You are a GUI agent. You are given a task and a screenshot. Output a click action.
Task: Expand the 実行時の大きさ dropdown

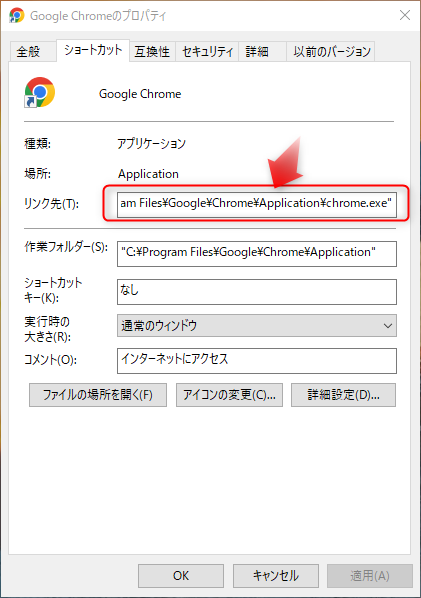click(x=257, y=325)
